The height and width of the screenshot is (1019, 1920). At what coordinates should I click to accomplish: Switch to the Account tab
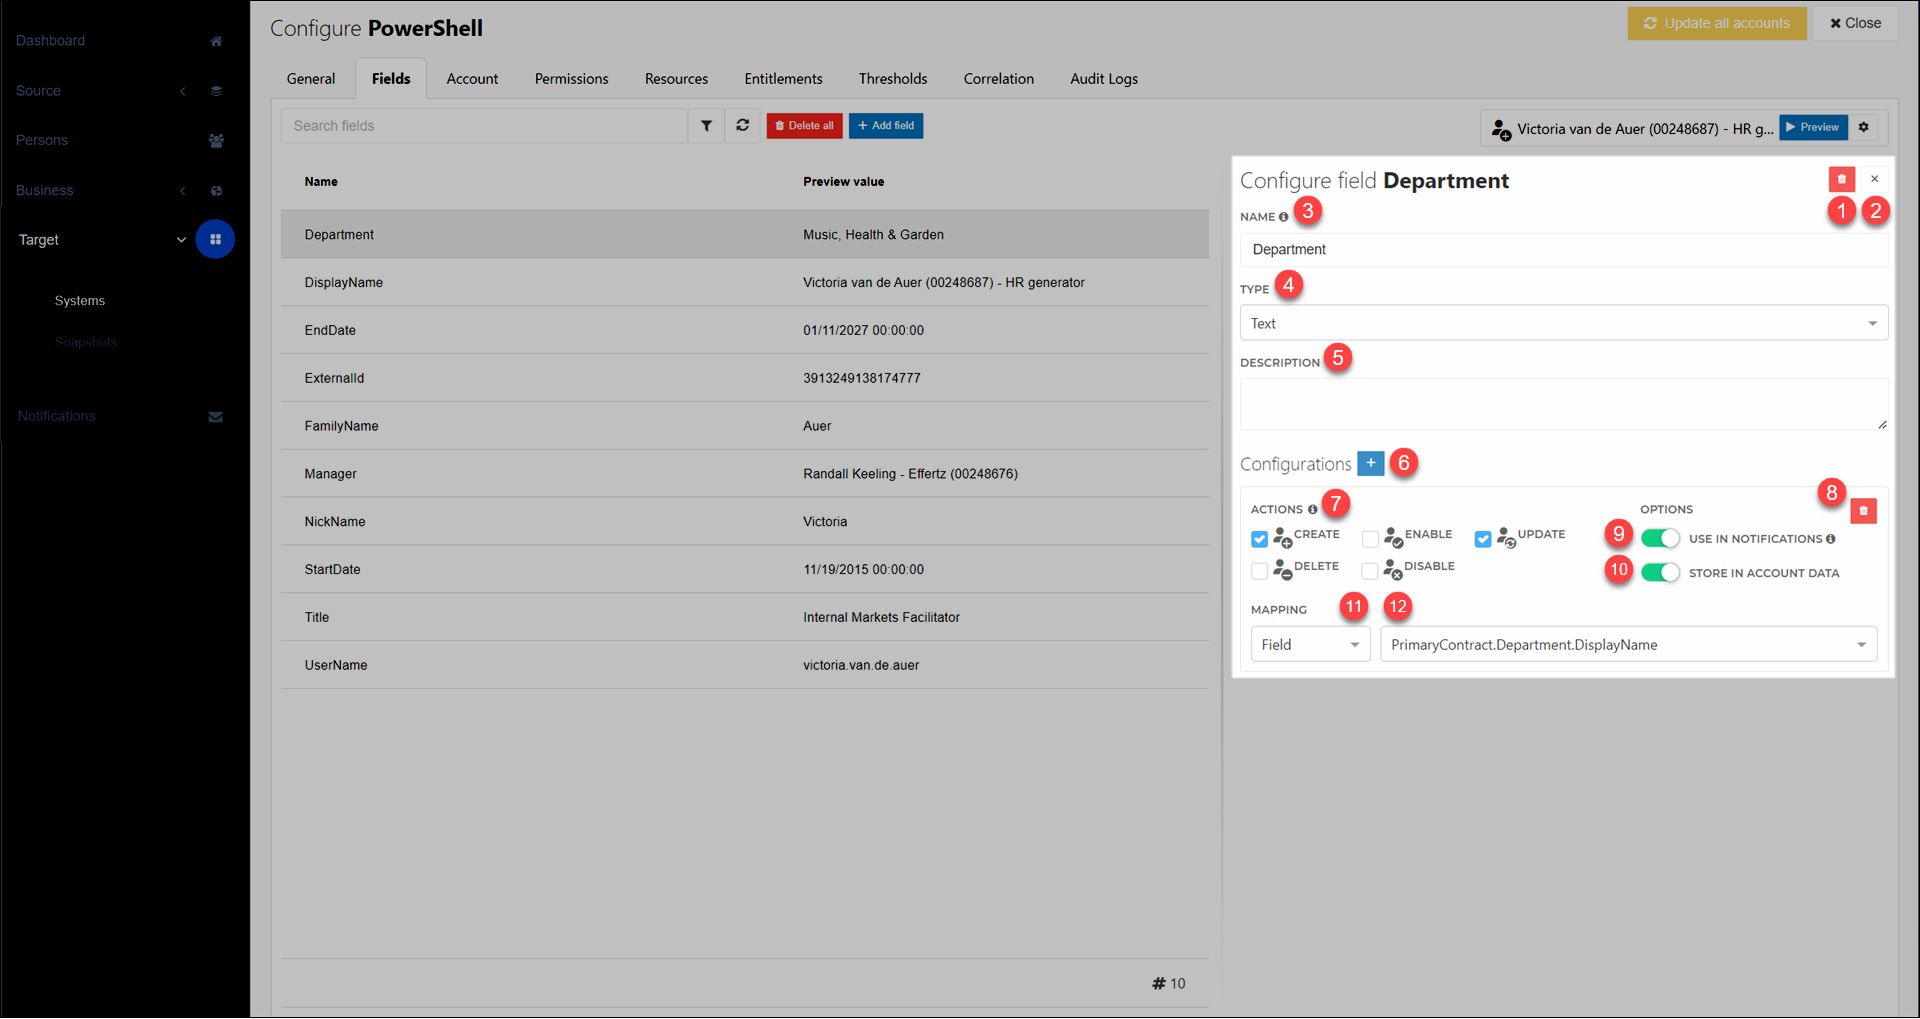click(x=472, y=79)
